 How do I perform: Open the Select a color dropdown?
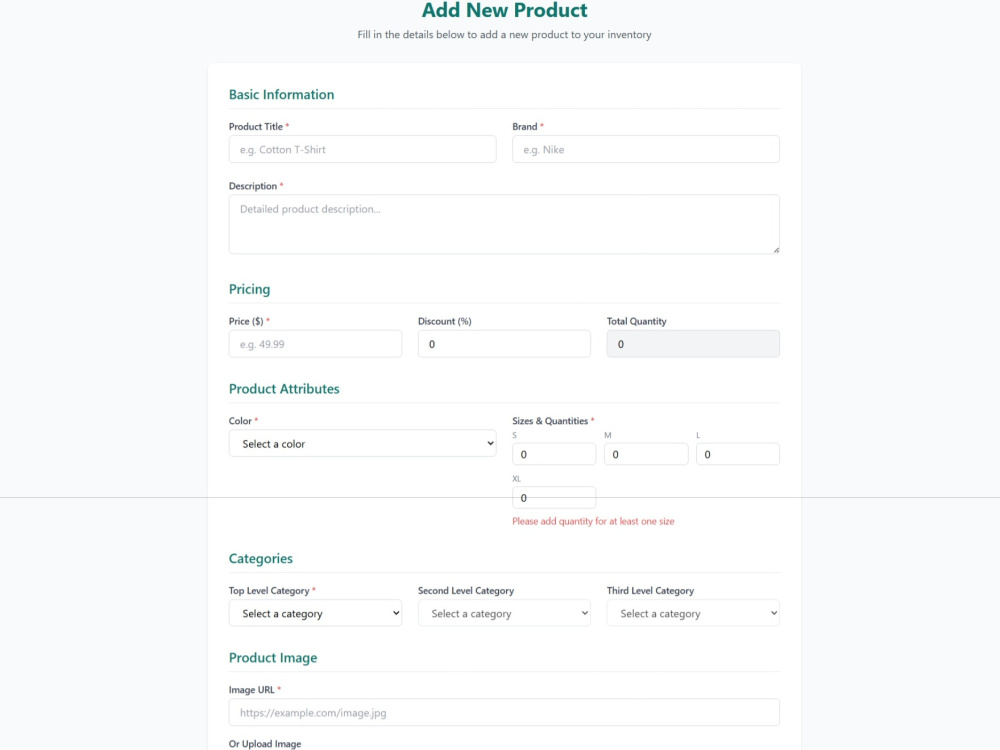click(362, 443)
